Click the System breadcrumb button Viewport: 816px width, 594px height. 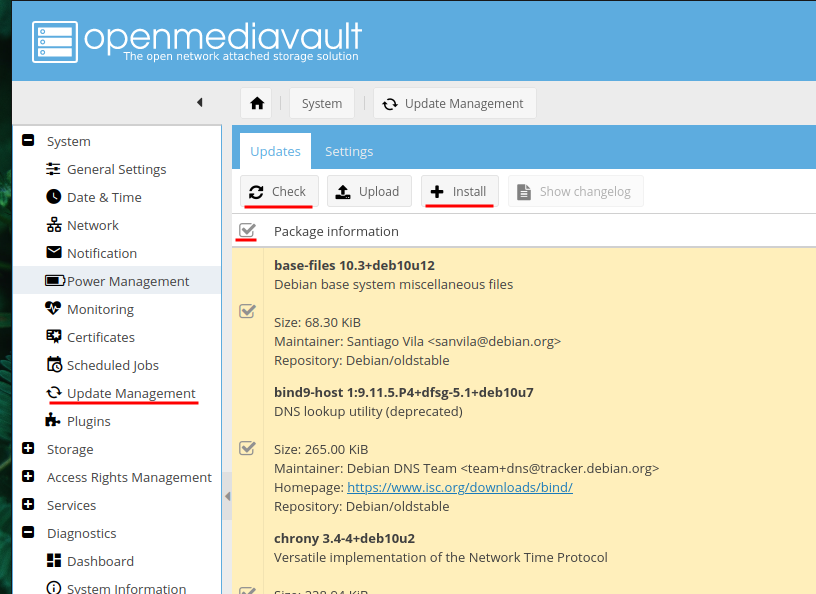[x=322, y=104]
